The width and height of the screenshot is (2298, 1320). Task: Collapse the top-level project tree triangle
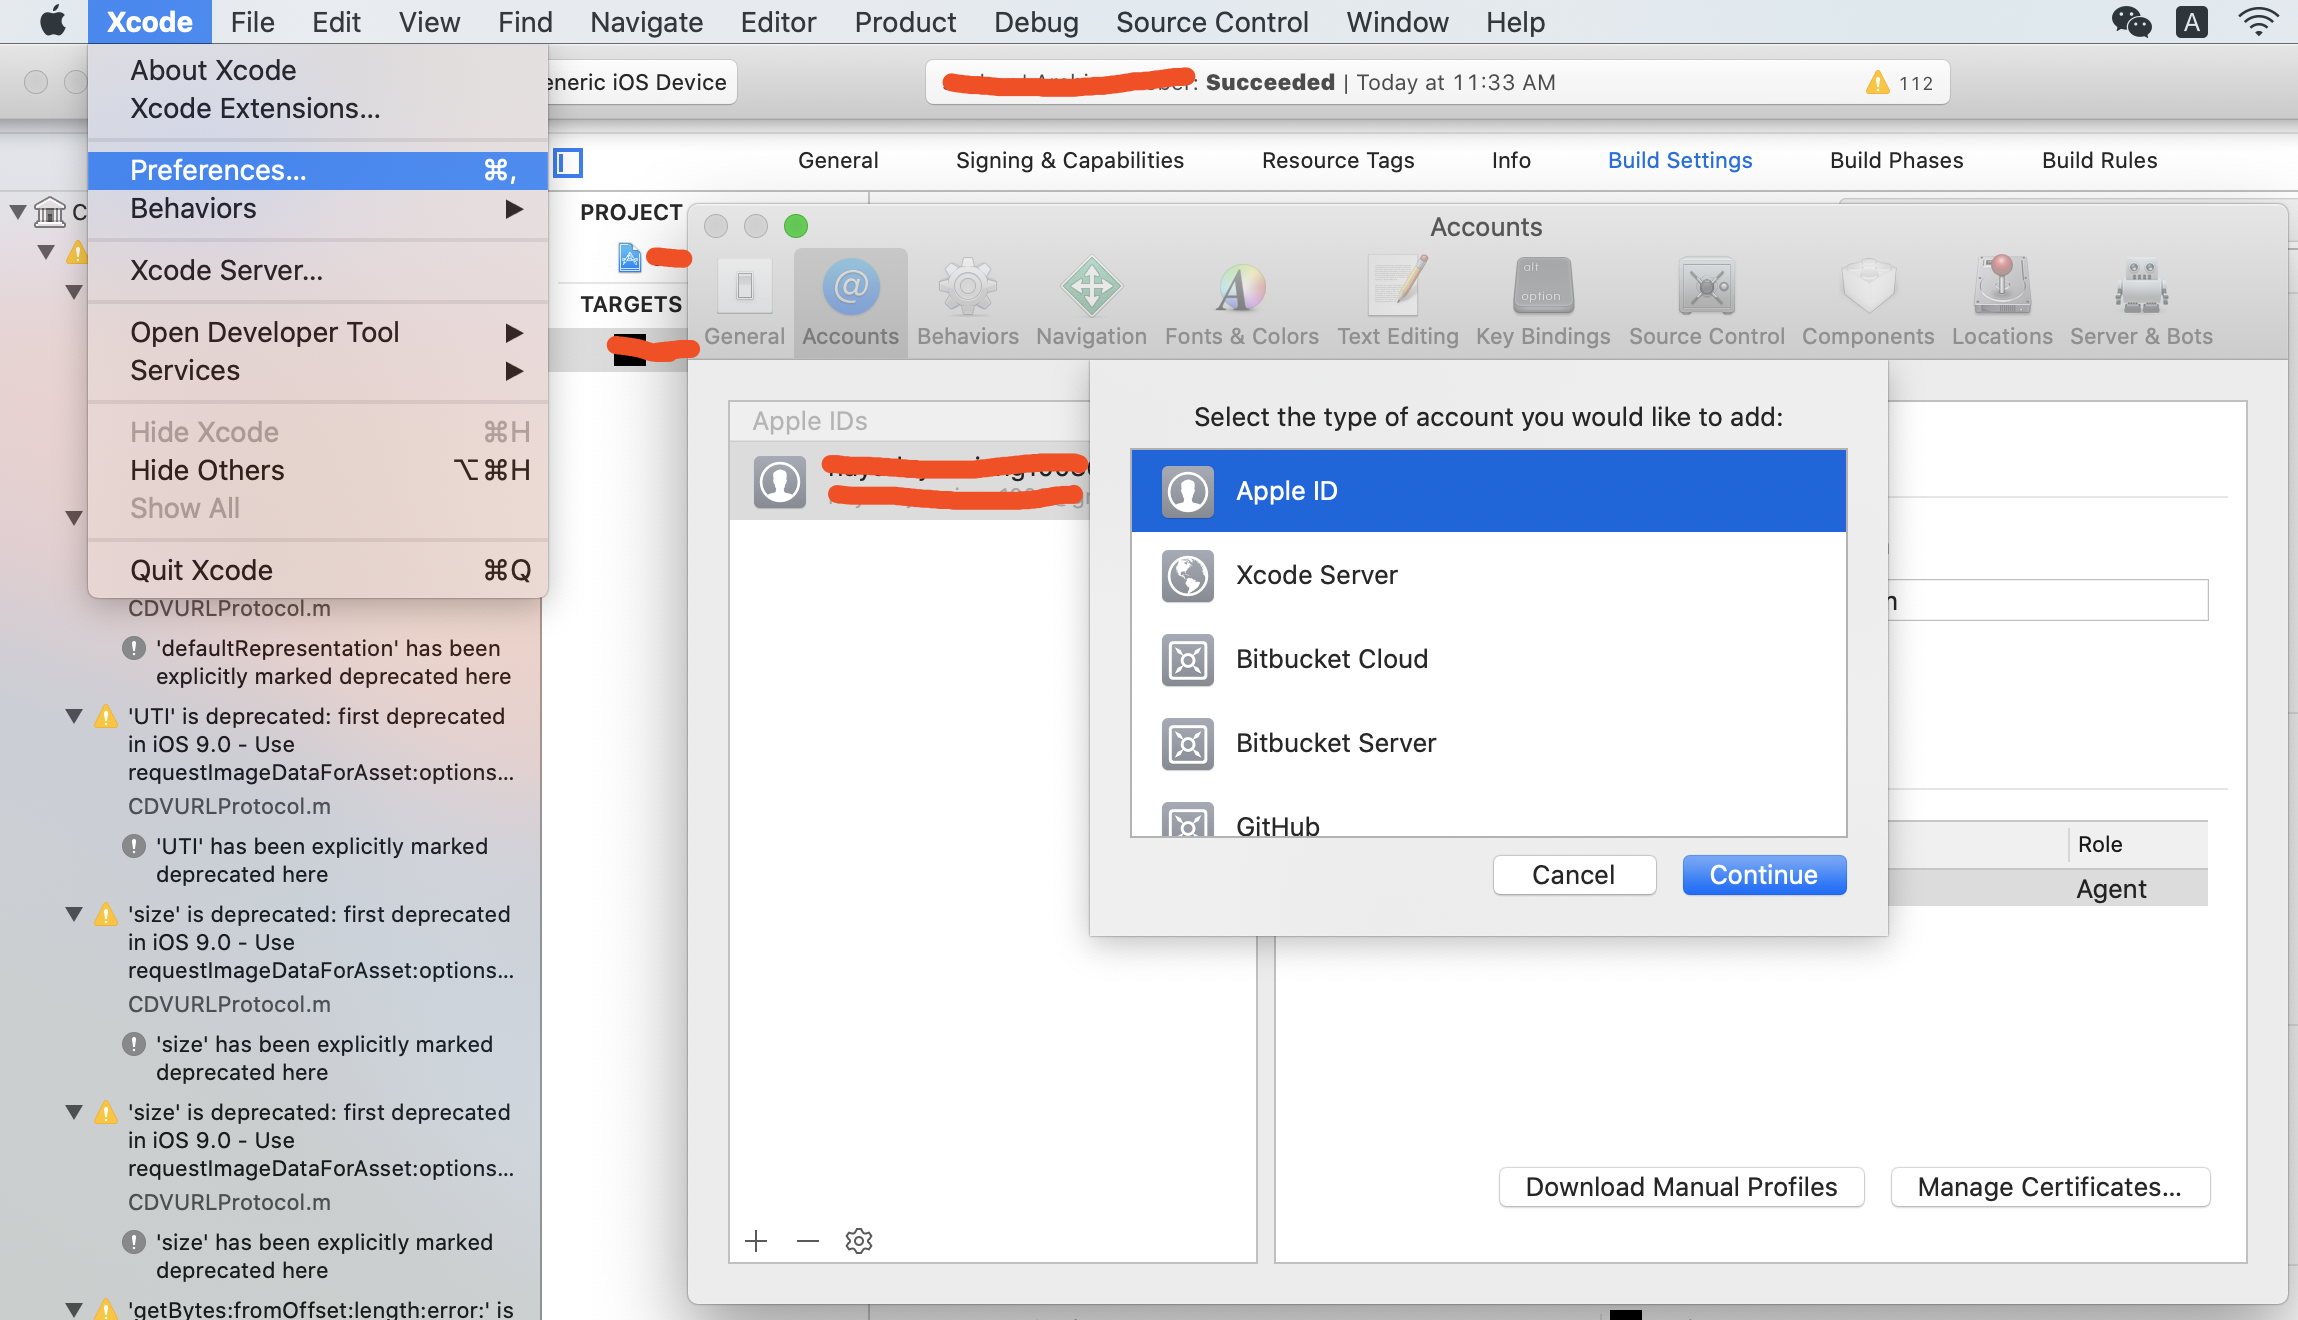[x=18, y=212]
